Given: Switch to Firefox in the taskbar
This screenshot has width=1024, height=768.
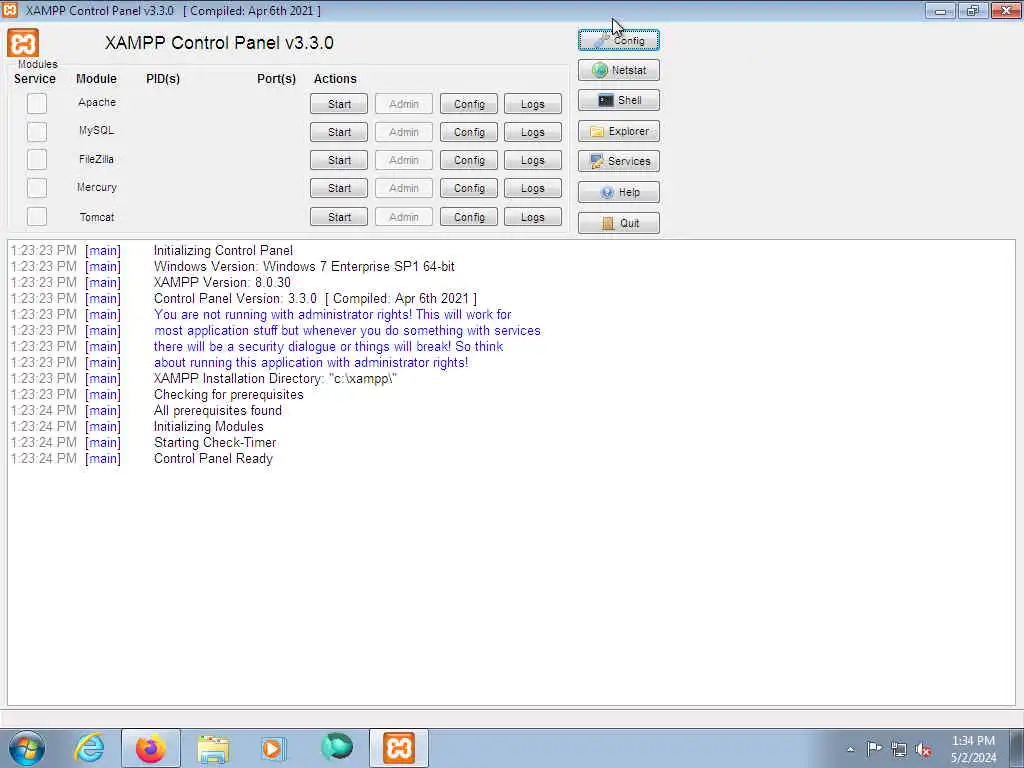Looking at the screenshot, I should point(151,748).
